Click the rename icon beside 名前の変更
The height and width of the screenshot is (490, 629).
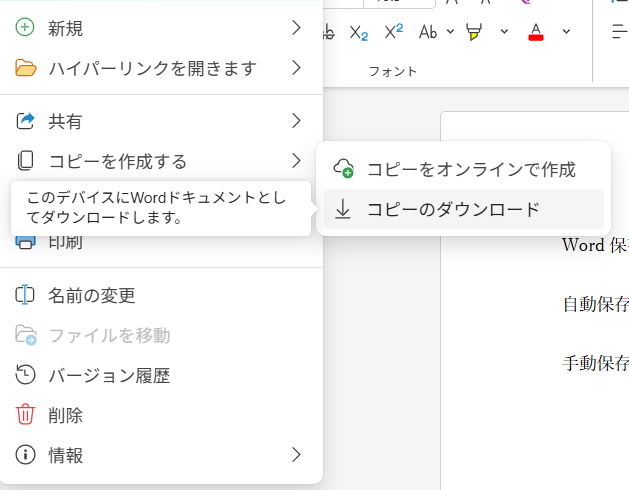[x=25, y=295]
